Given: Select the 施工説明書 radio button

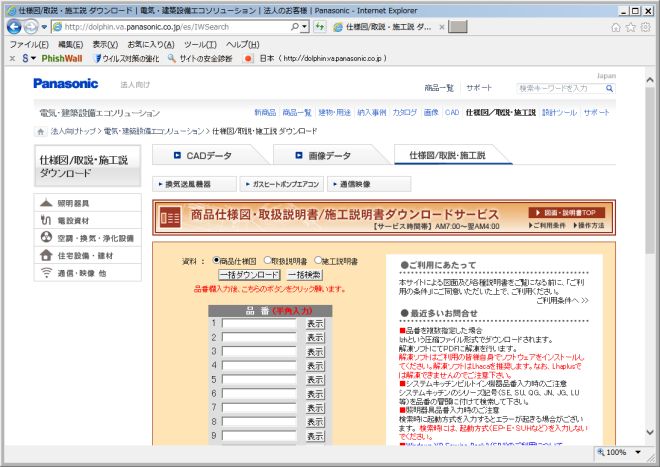Looking at the screenshot, I should [318, 260].
